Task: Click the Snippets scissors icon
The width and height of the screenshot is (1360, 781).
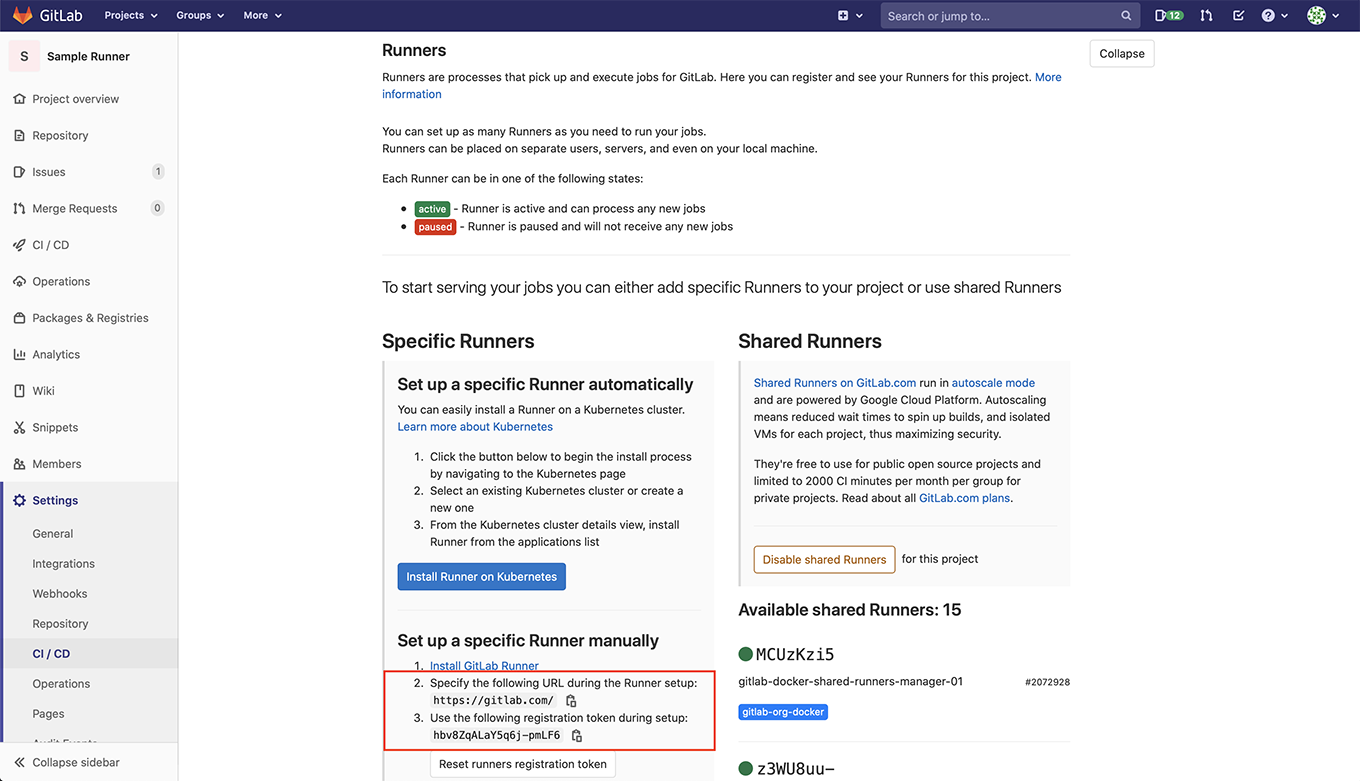Action: (x=19, y=427)
